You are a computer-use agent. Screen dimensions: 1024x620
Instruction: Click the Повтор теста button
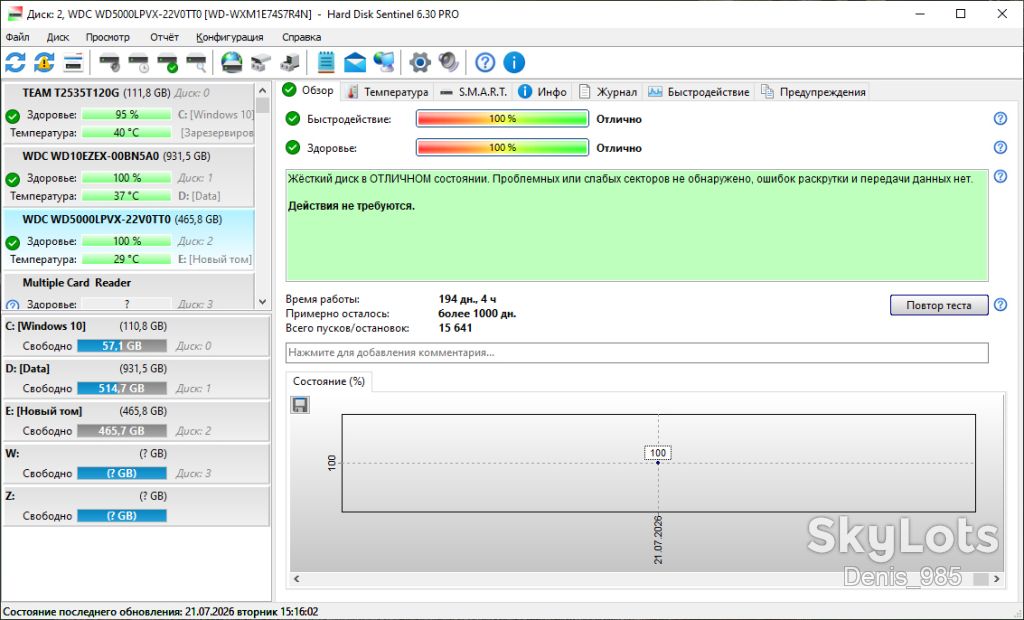point(938,305)
